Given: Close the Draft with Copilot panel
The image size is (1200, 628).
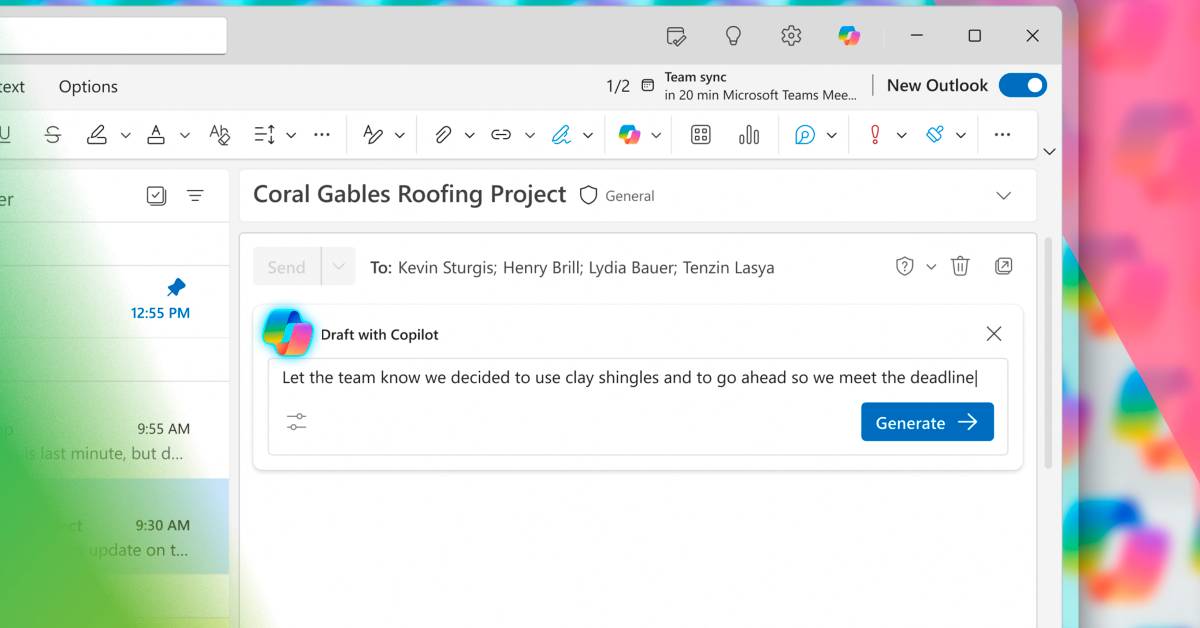Looking at the screenshot, I should pyautogui.click(x=993, y=334).
